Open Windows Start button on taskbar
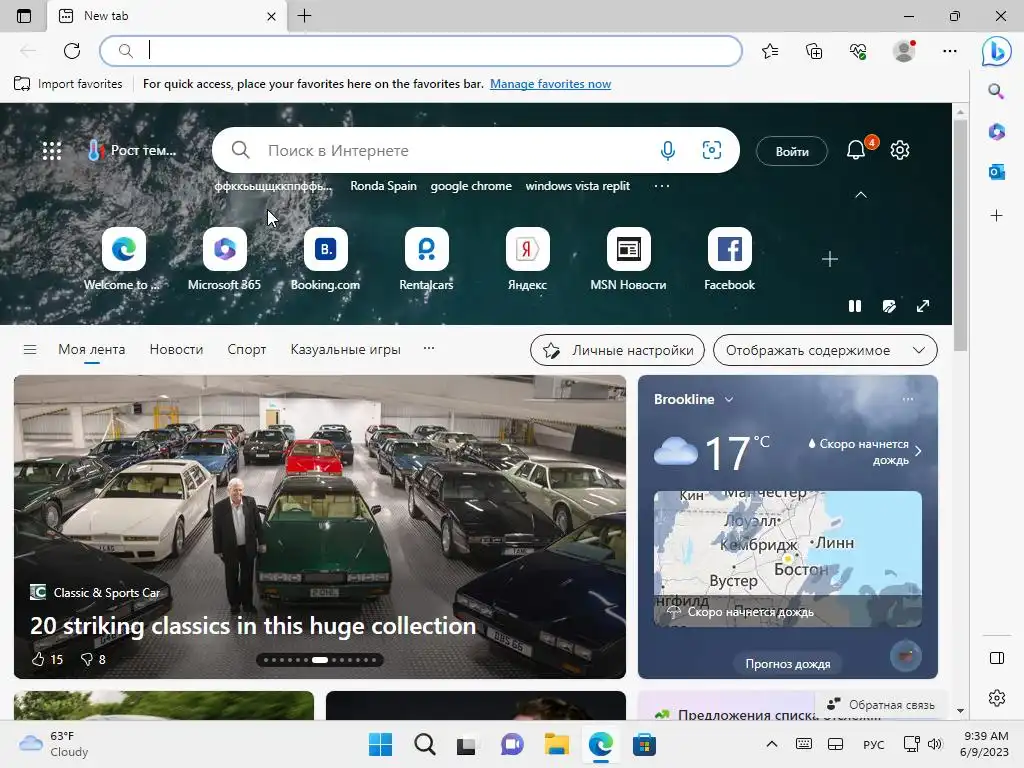 381,744
